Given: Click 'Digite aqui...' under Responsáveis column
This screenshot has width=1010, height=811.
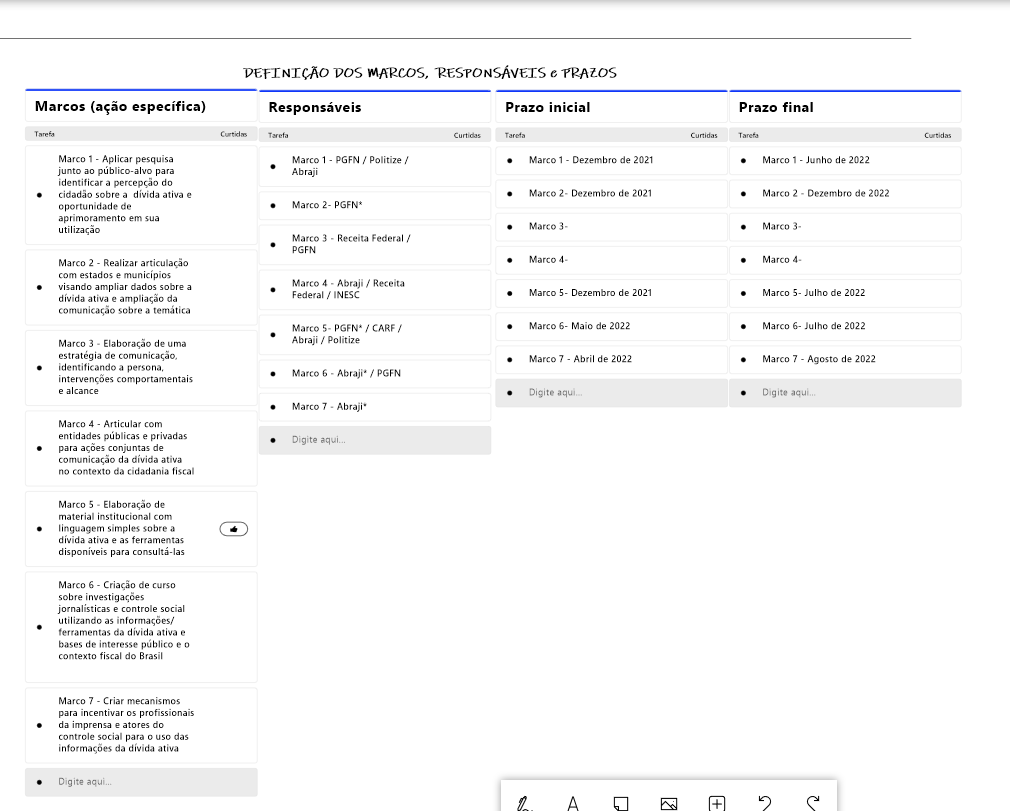Looking at the screenshot, I should (x=319, y=440).
